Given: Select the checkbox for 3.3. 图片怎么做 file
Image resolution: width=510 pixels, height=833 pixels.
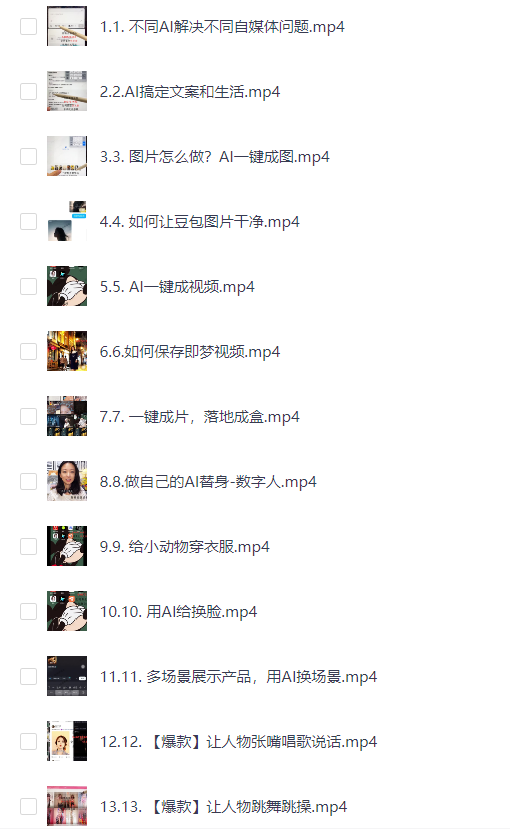Looking at the screenshot, I should [x=29, y=156].
